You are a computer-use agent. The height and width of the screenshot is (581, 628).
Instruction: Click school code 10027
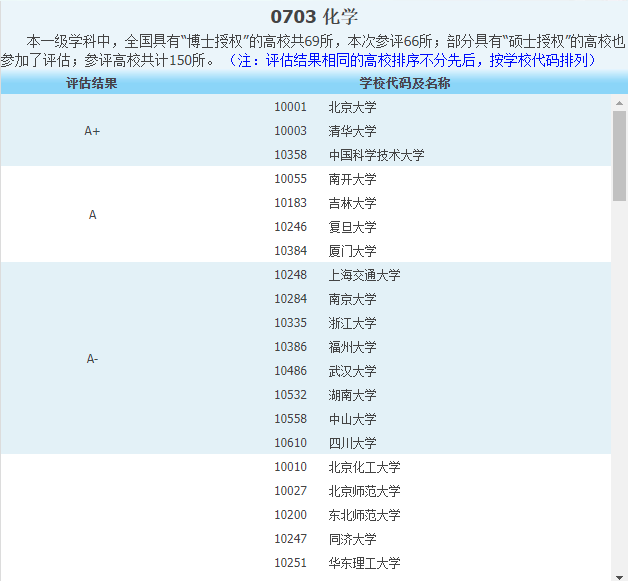coord(290,491)
